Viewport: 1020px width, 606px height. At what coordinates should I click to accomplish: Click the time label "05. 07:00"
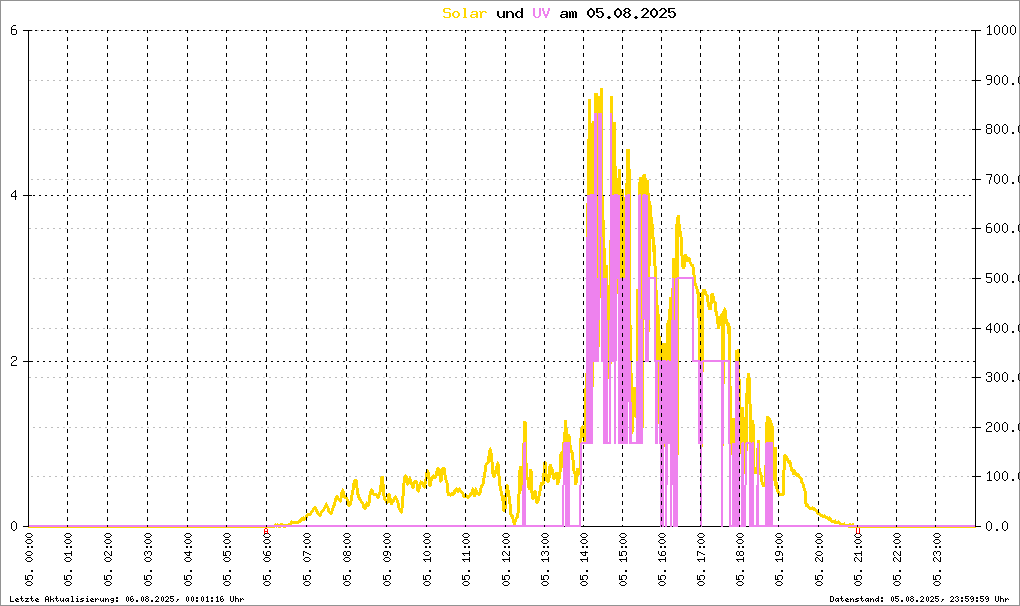pyautogui.click(x=306, y=560)
